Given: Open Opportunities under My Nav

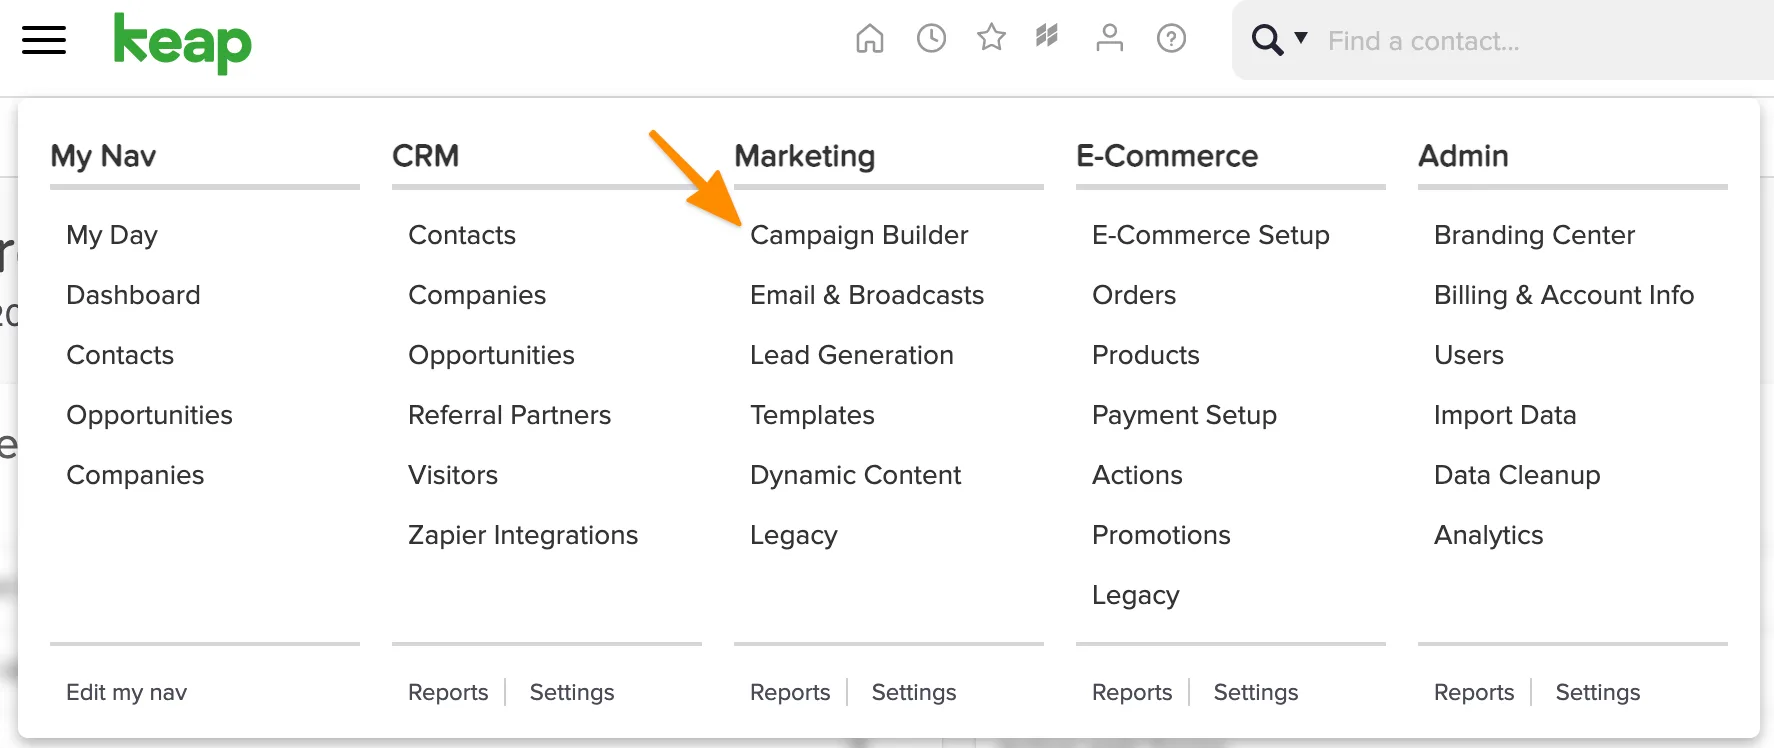Looking at the screenshot, I should (x=149, y=416).
